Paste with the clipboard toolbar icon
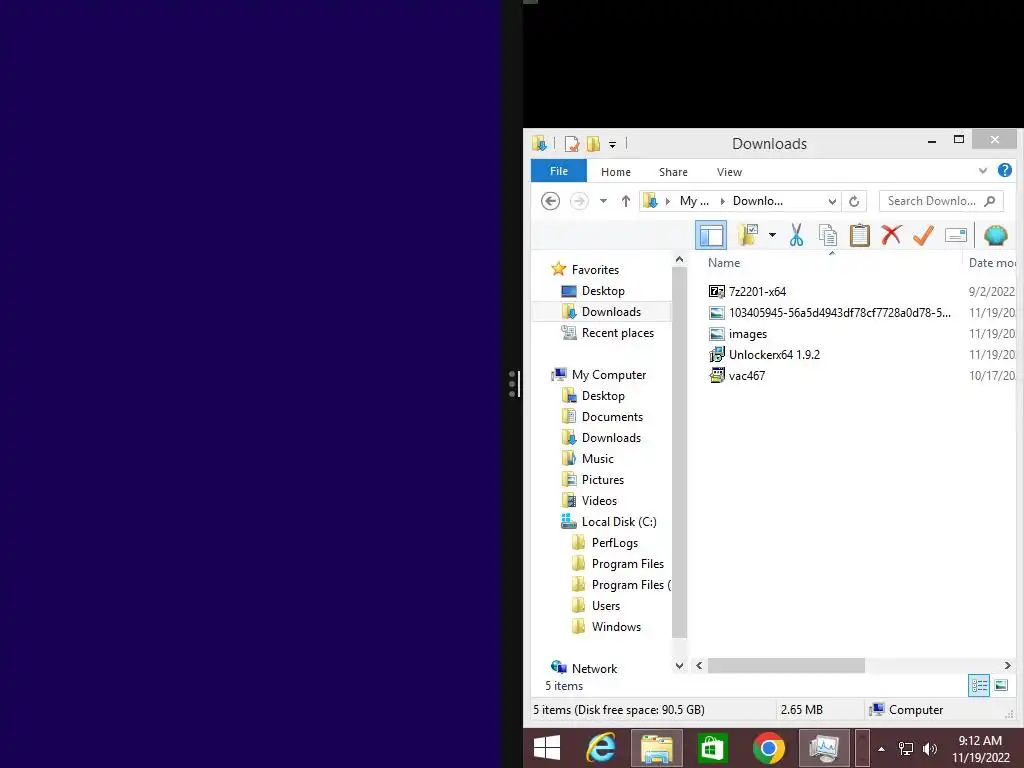Image resolution: width=1024 pixels, height=768 pixels. [x=859, y=235]
